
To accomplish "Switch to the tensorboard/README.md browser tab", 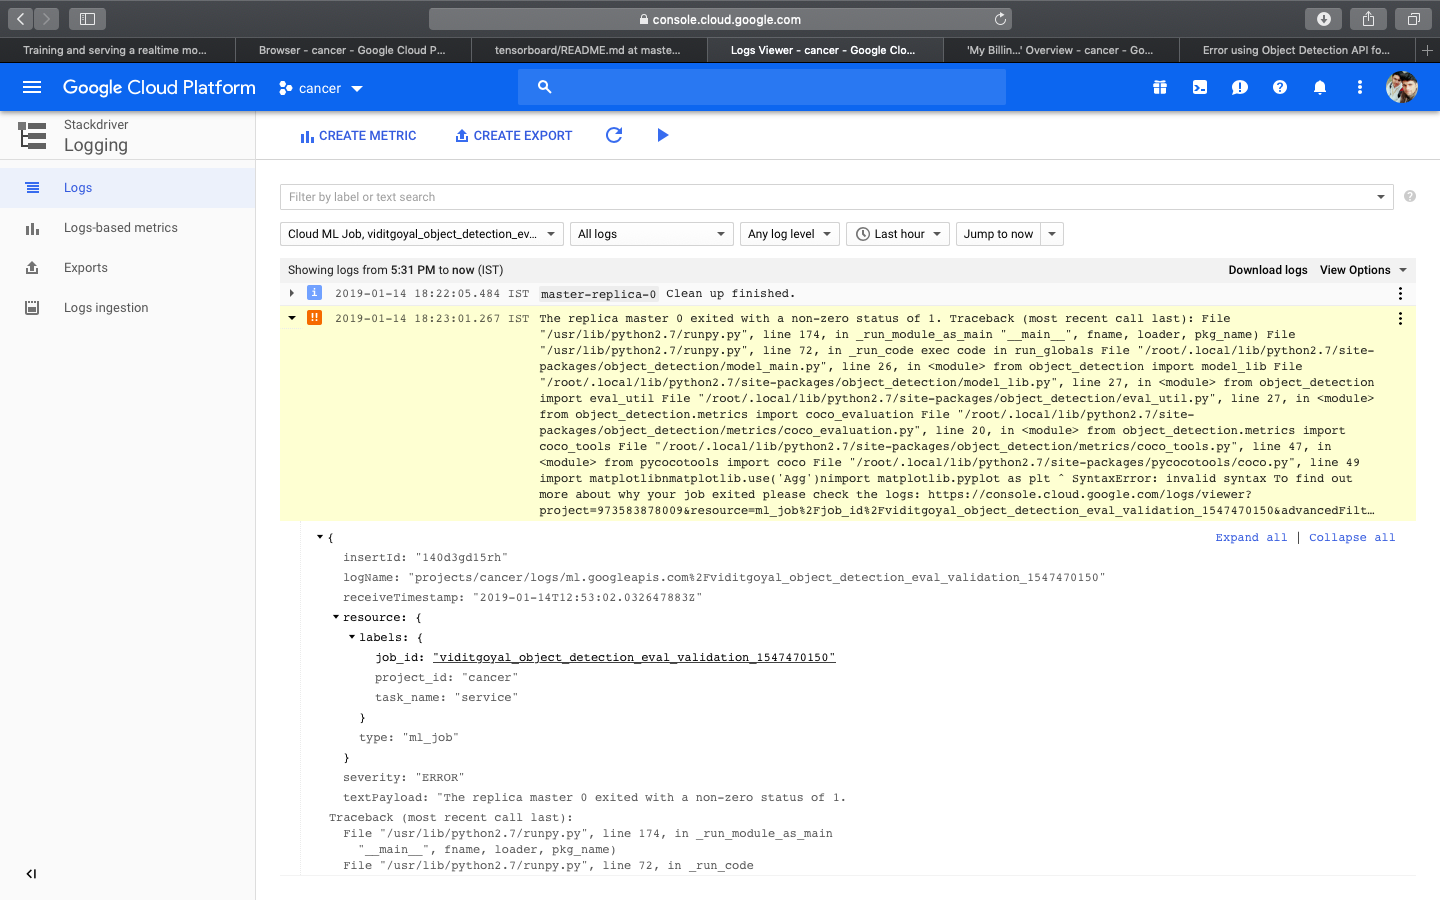I will point(588,49).
